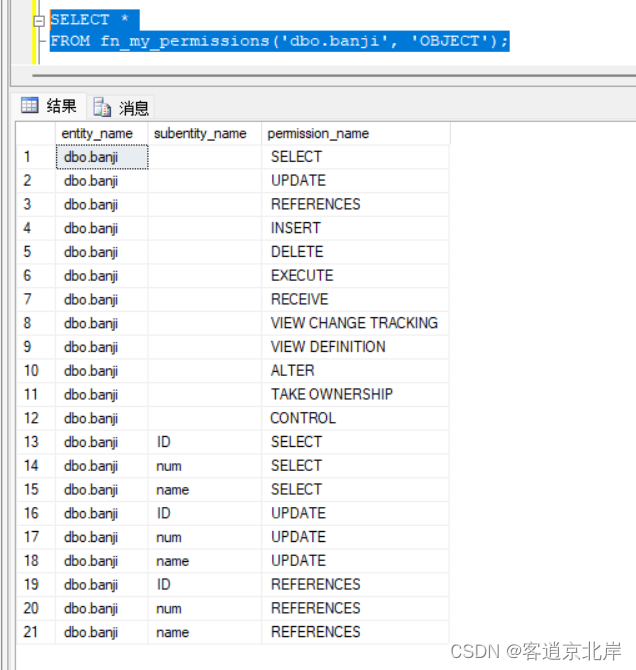Click the VIEW CHANGE TRACKING cell

coord(356,323)
